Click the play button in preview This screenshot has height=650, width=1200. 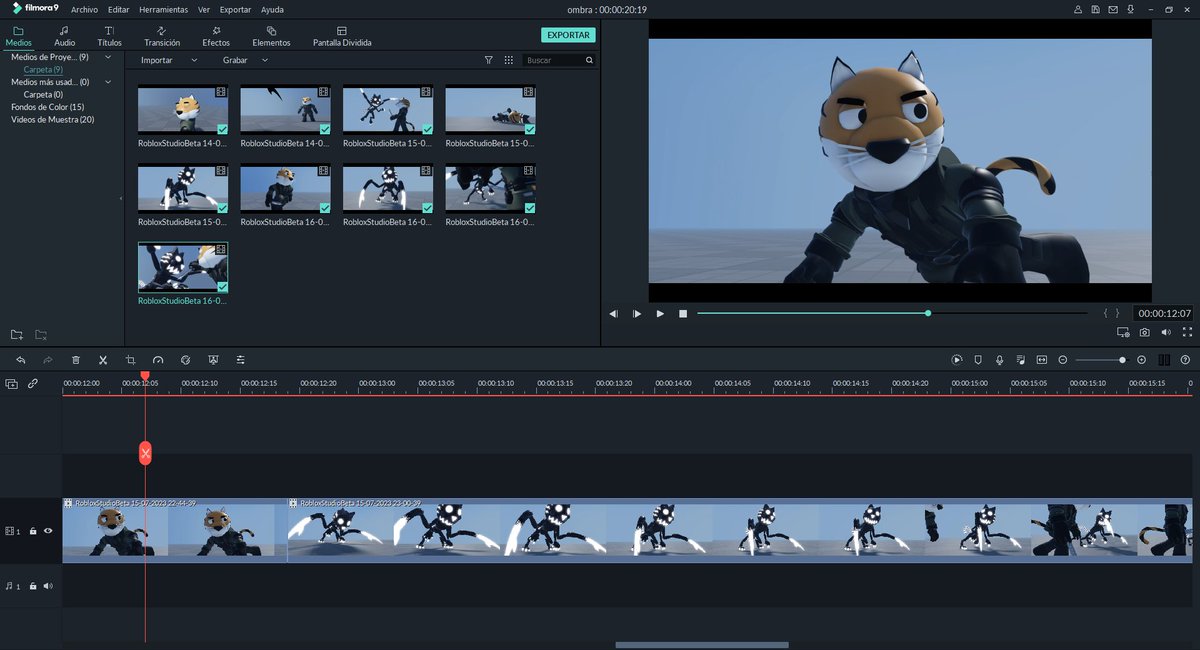660,313
